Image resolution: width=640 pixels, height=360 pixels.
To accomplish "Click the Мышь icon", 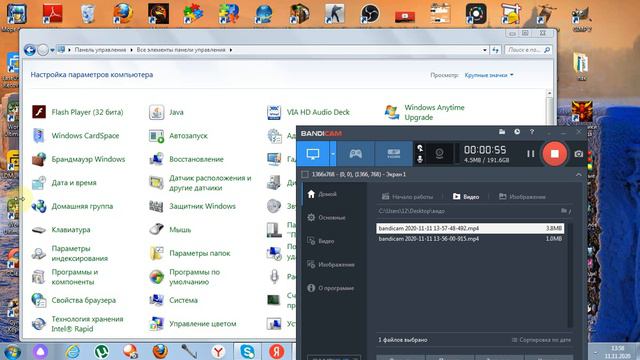I will coord(156,230).
